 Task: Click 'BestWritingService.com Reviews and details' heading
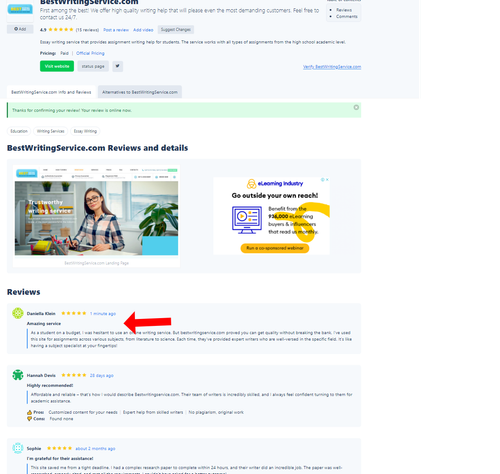[97, 148]
